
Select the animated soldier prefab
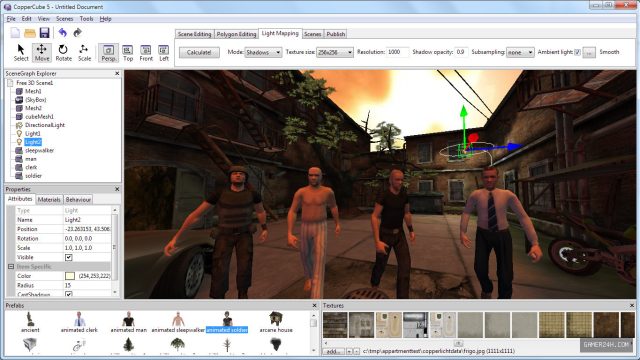(x=227, y=322)
